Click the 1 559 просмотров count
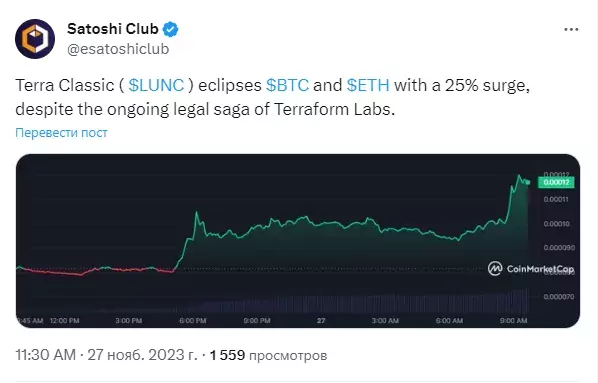Image resolution: width=598 pixels, height=383 pixels. pos(268,355)
